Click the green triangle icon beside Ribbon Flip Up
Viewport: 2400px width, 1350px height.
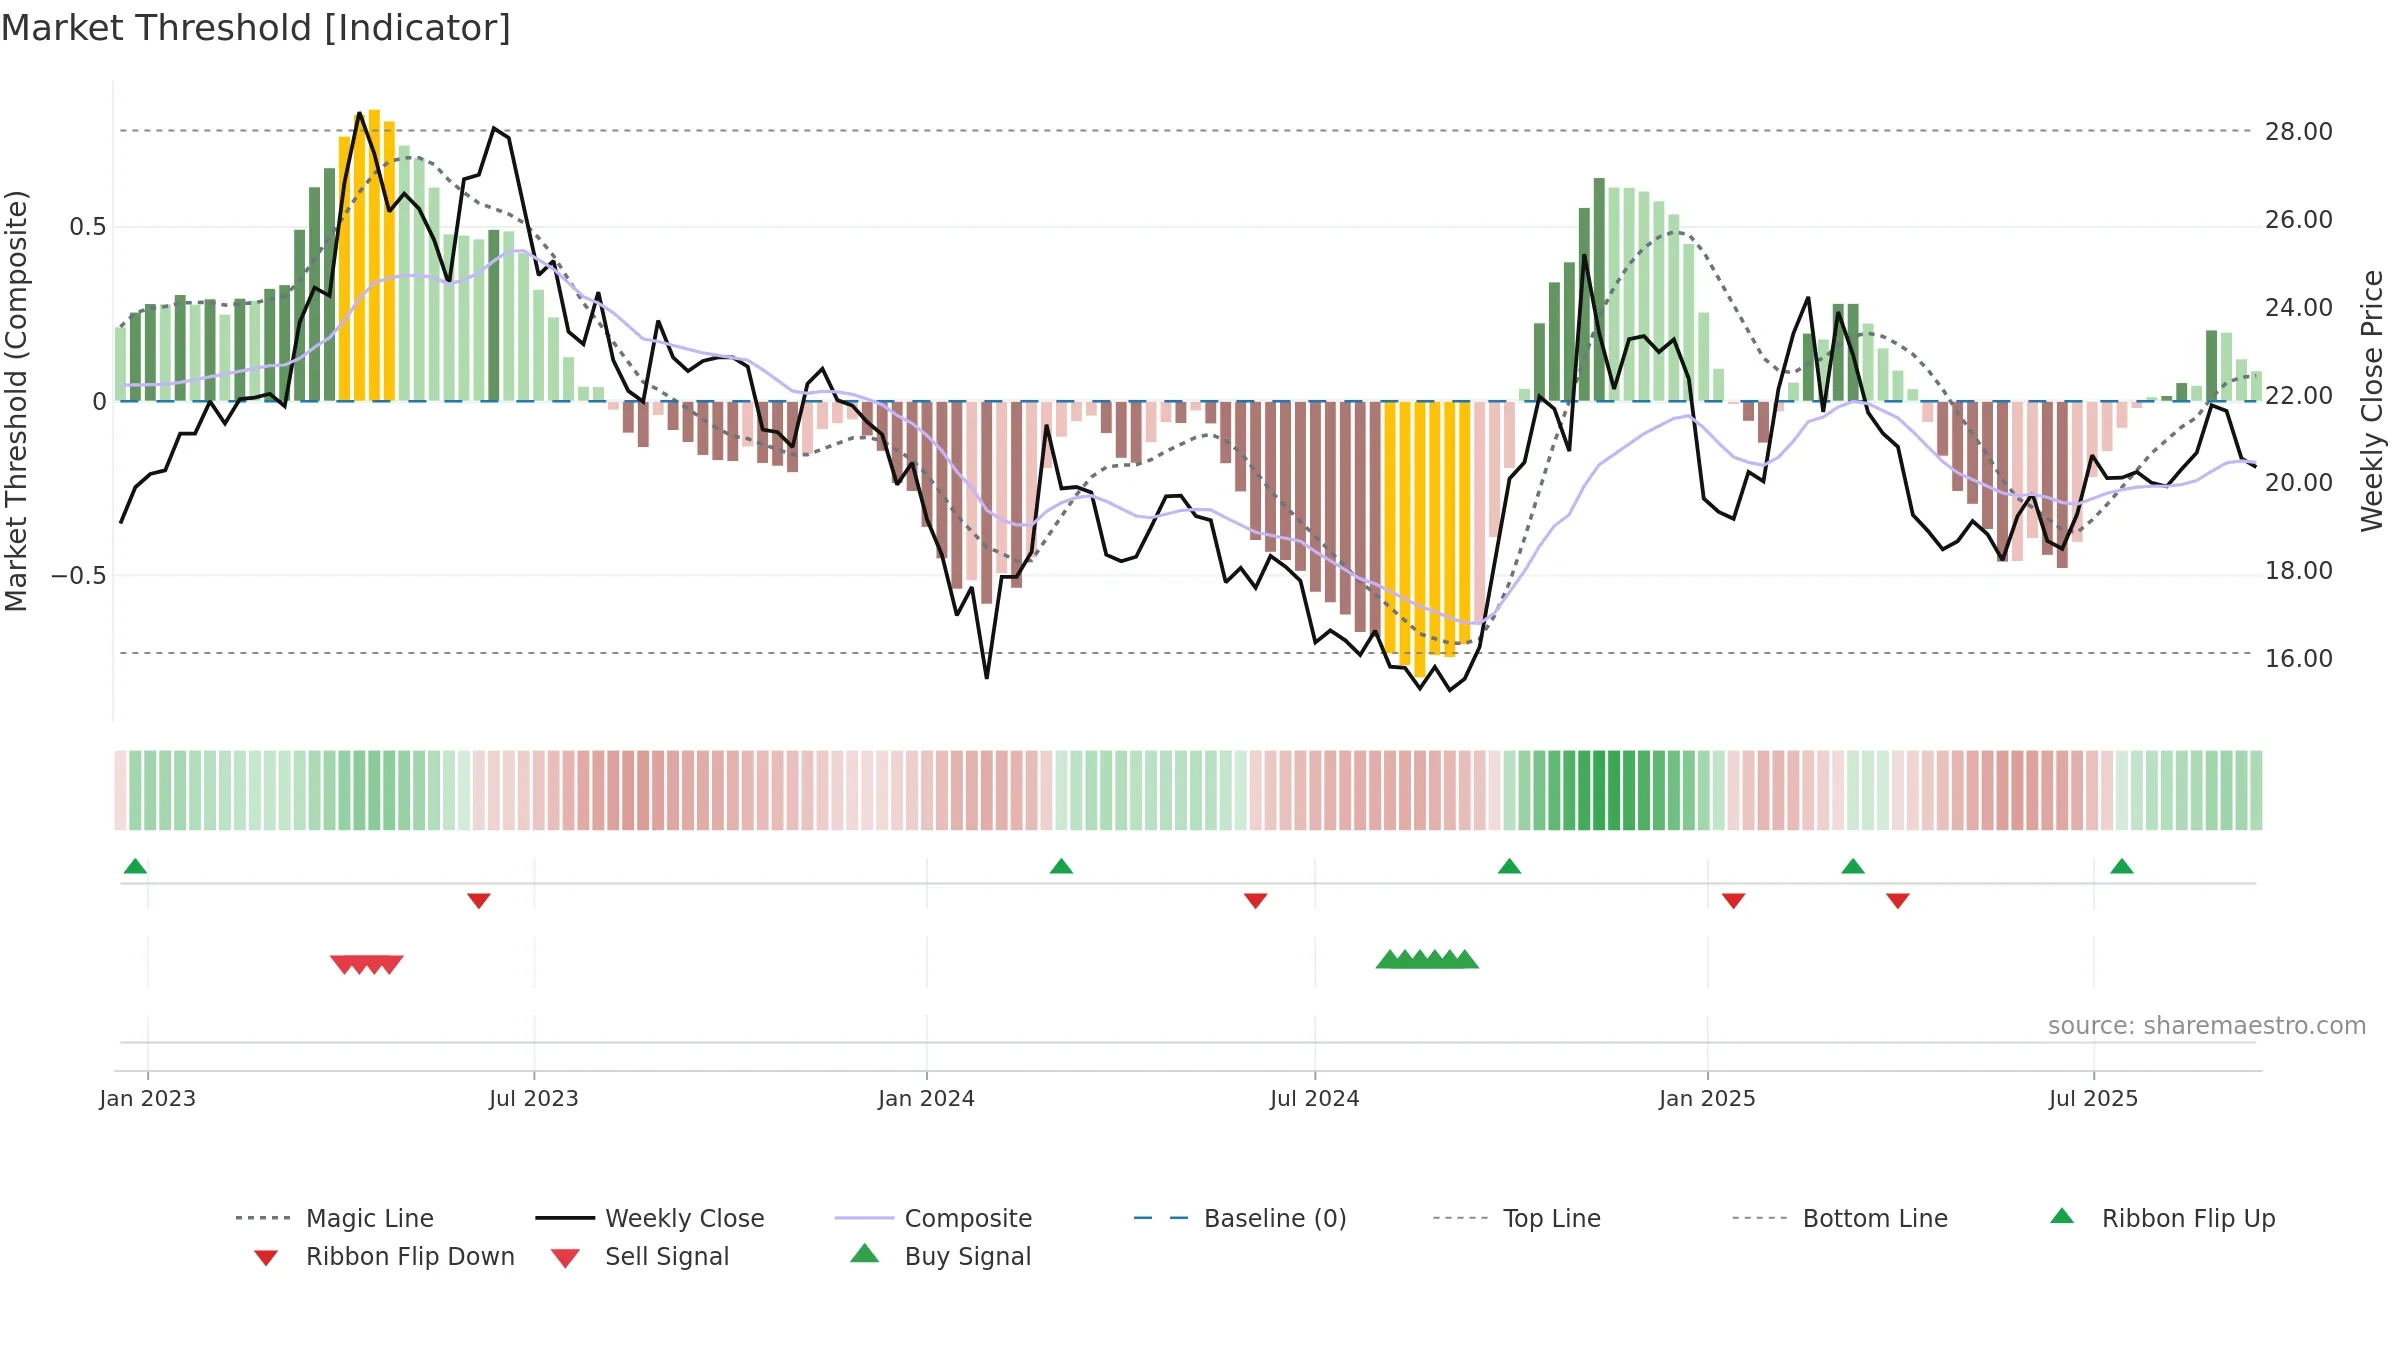tap(2062, 1216)
